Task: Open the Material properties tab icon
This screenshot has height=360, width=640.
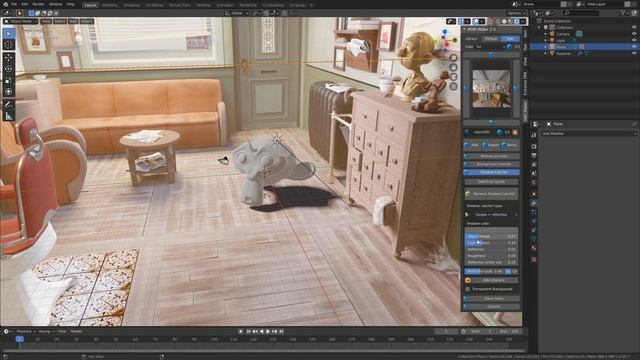Action: (534, 248)
